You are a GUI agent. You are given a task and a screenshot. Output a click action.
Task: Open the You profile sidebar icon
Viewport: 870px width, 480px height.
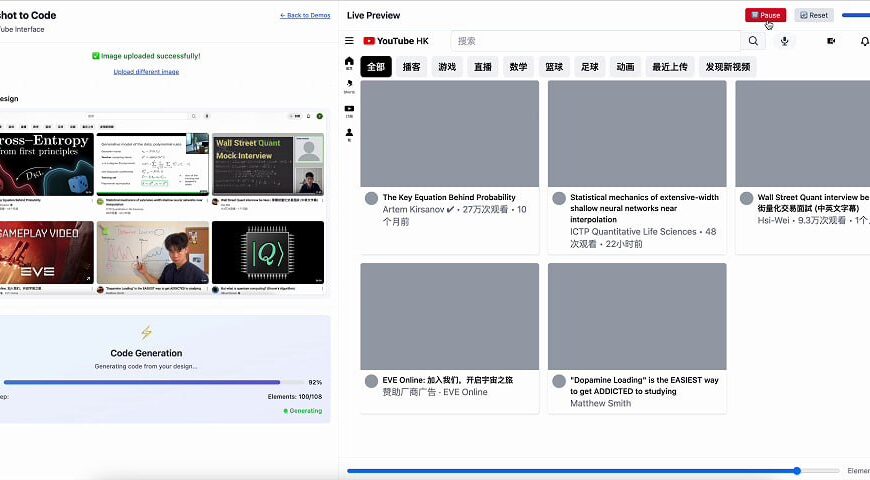(x=349, y=135)
